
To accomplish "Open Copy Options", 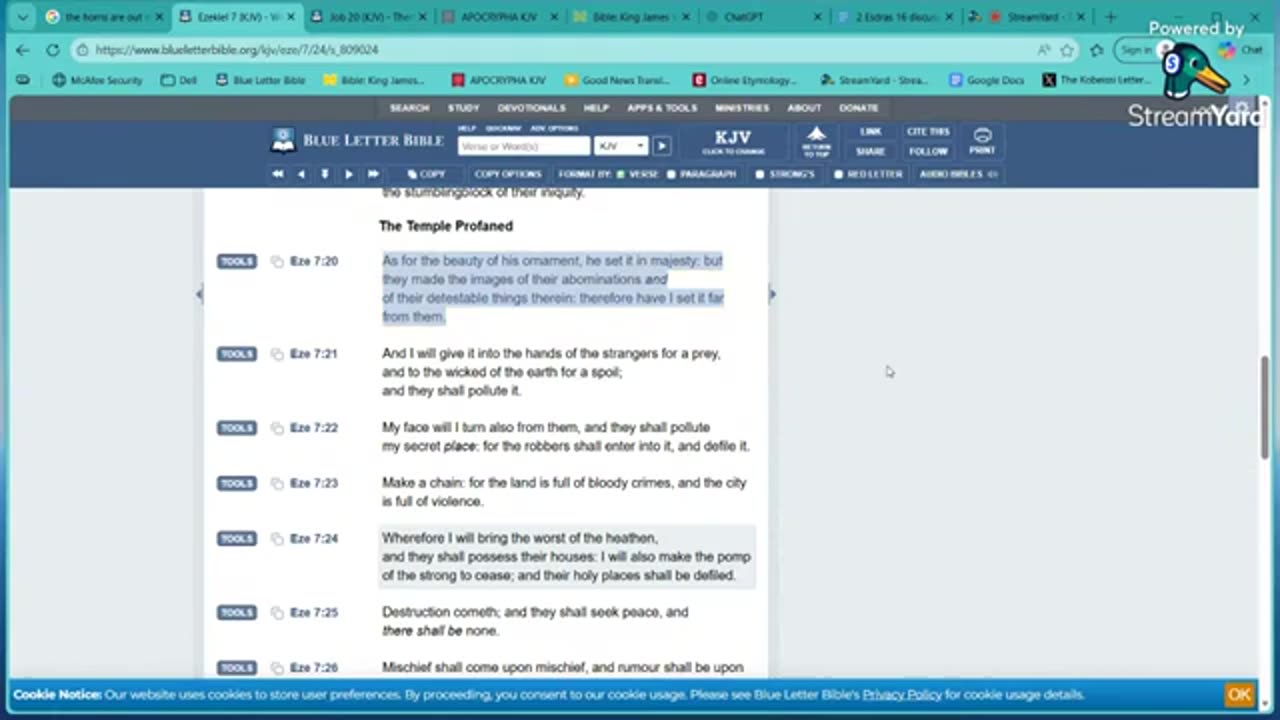I will [508, 174].
